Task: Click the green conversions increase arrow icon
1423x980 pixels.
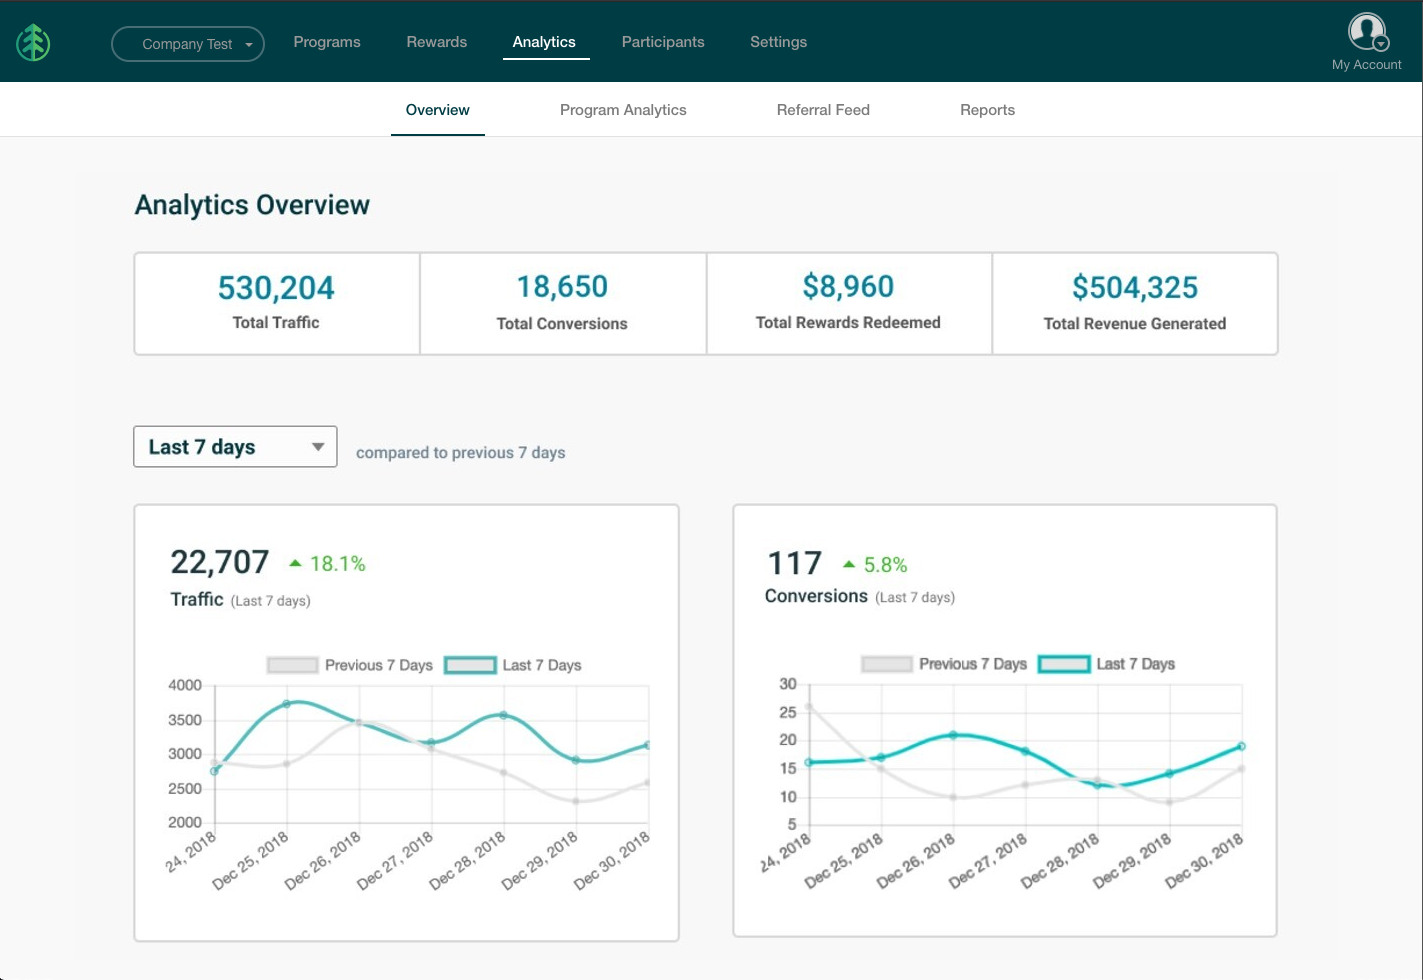Action: (x=849, y=565)
